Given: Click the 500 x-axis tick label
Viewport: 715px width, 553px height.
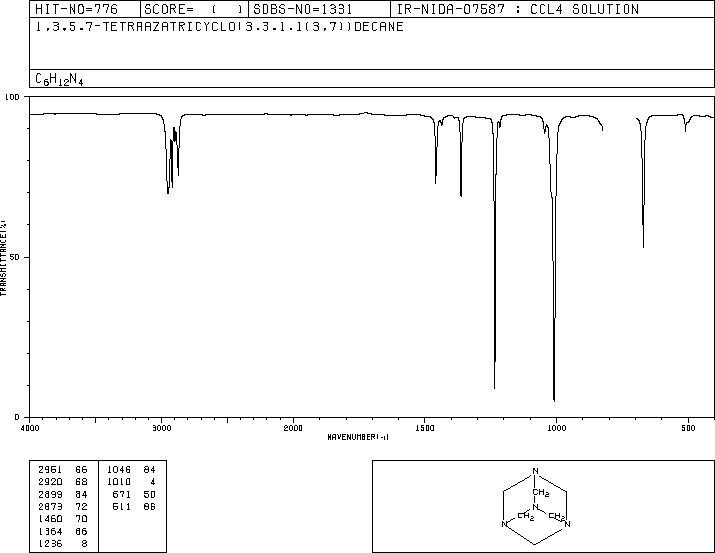Looking at the screenshot, I should 688,428.
